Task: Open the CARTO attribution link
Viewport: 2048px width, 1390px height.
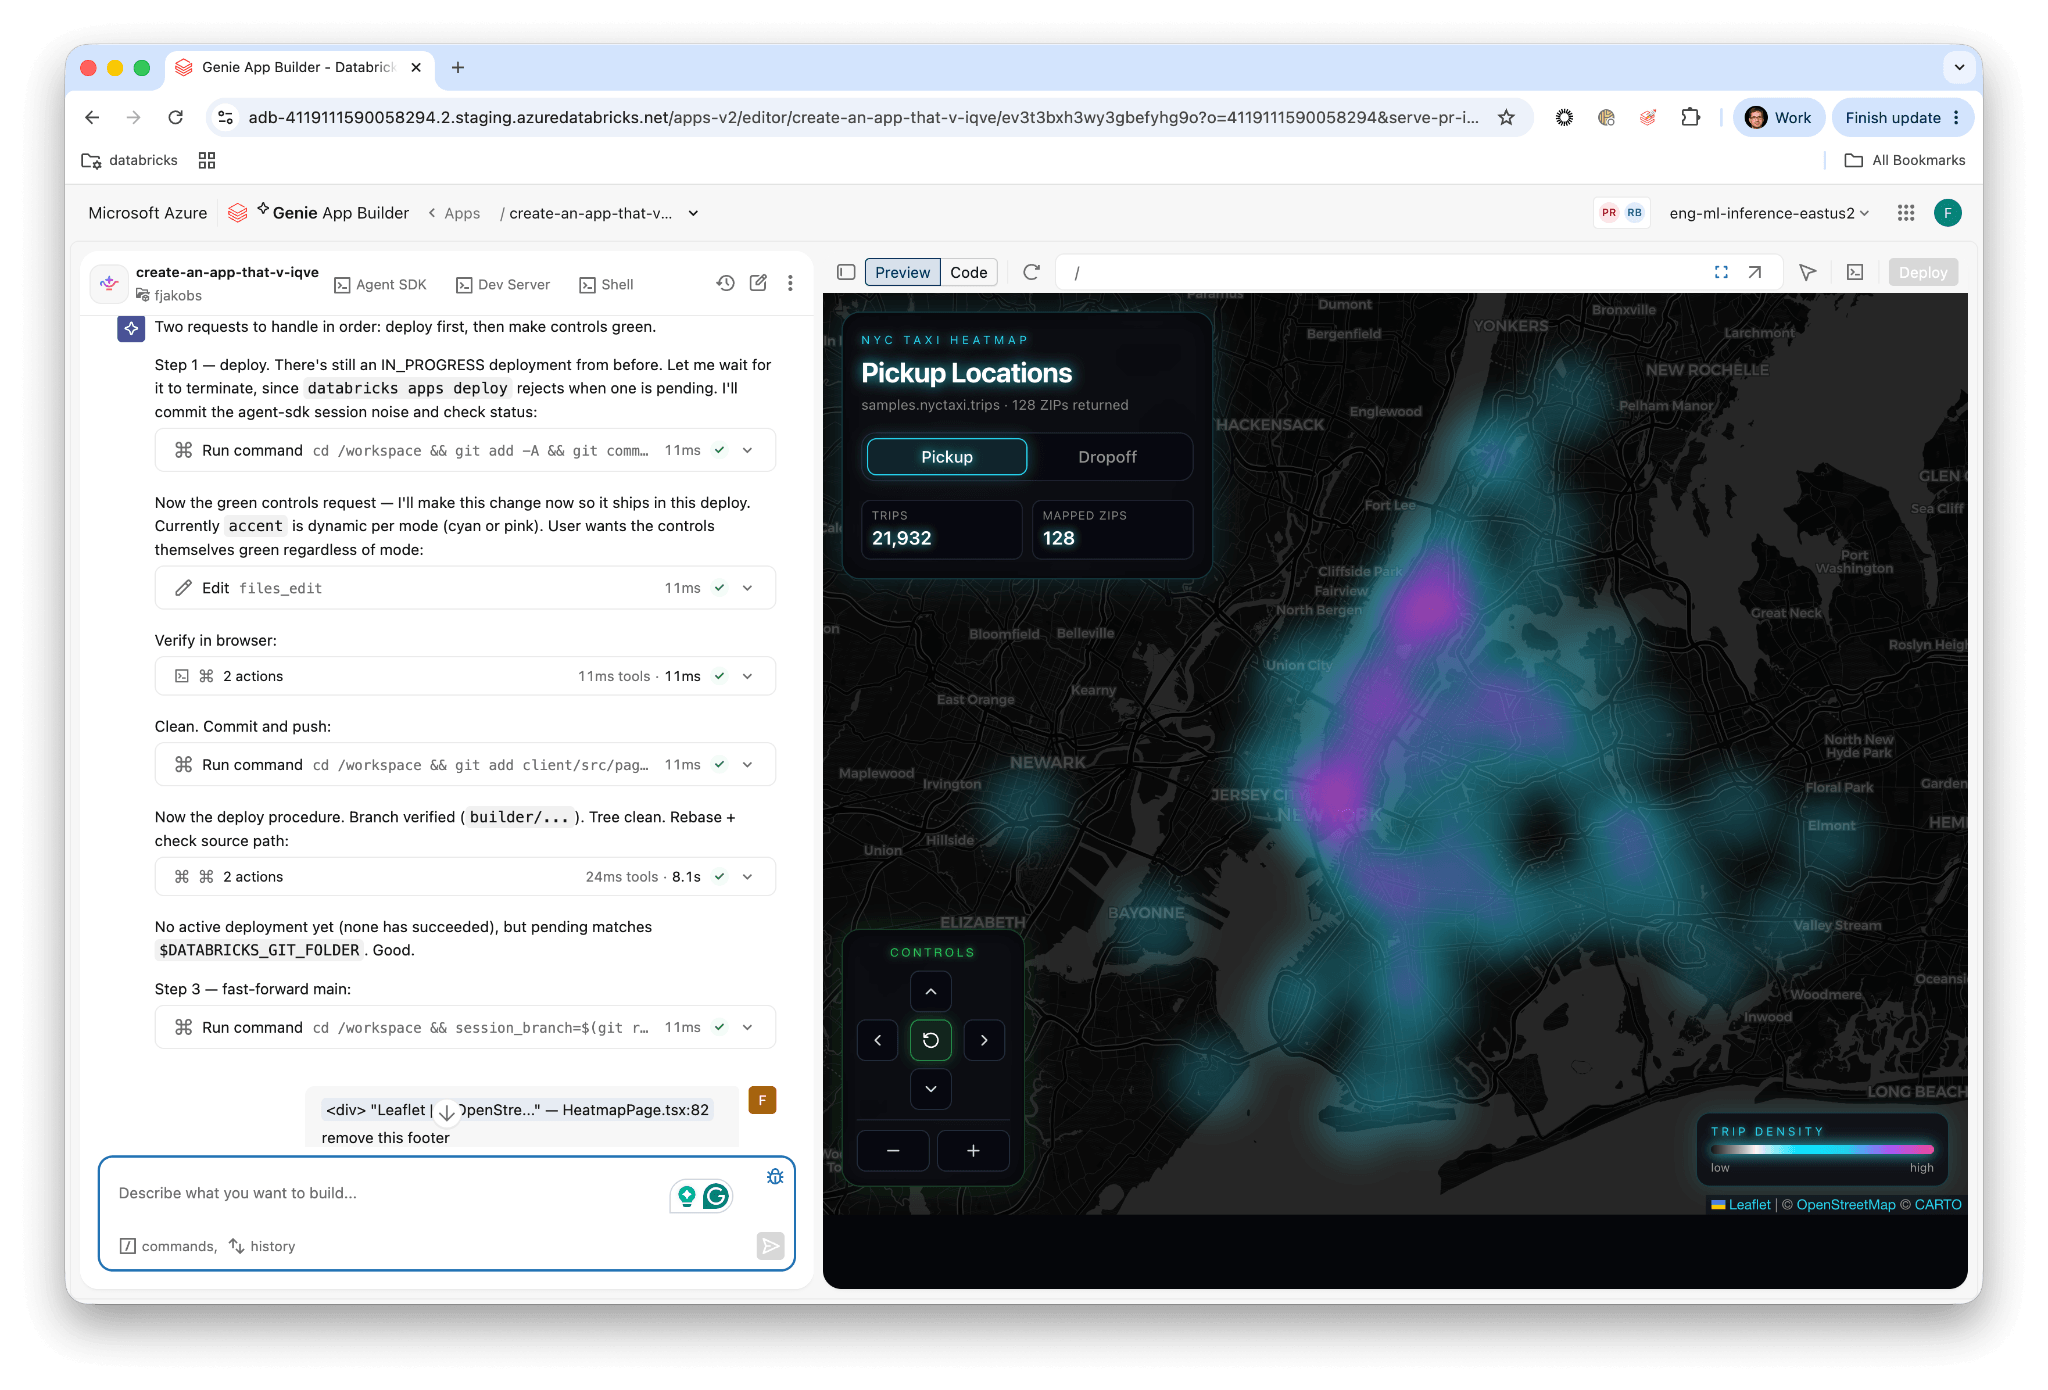Action: (x=1938, y=1205)
